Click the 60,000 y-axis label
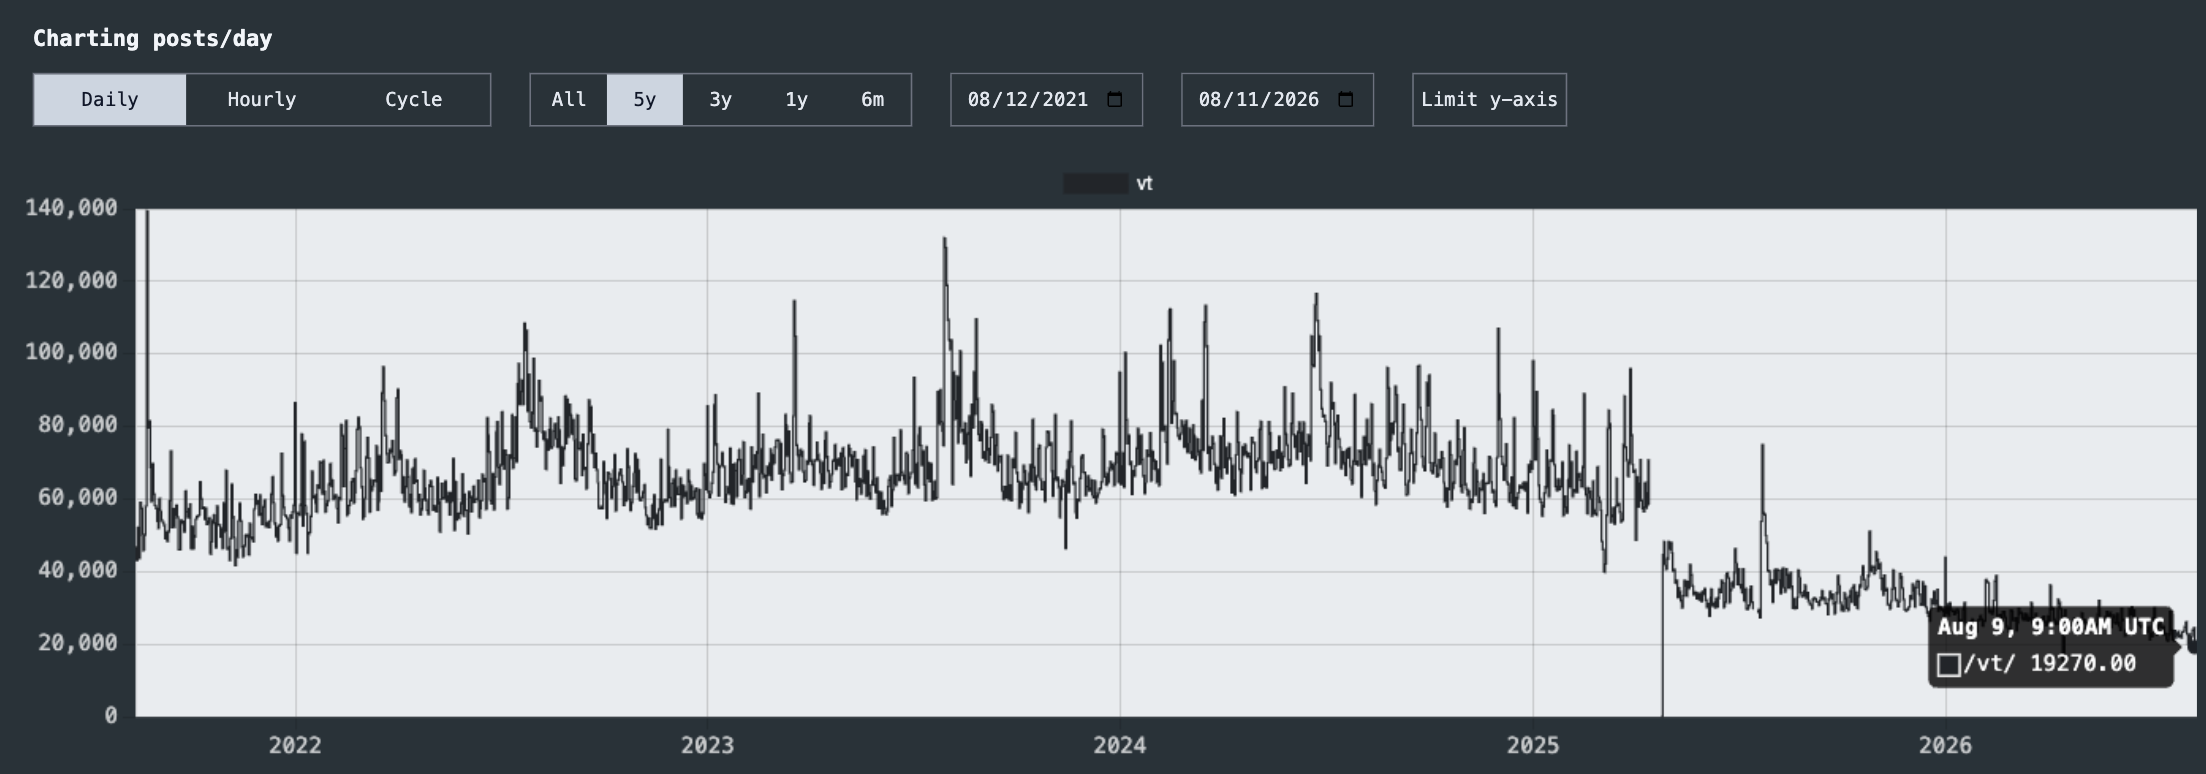The height and width of the screenshot is (774, 2206). (78, 497)
